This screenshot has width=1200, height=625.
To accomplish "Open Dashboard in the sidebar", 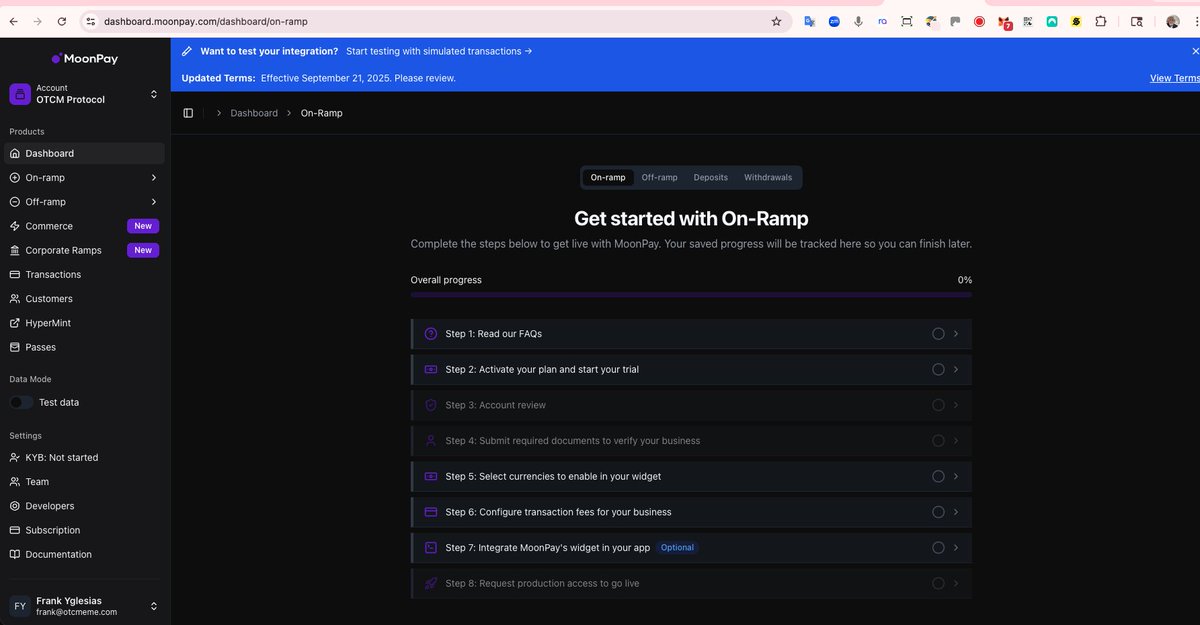I will point(85,153).
